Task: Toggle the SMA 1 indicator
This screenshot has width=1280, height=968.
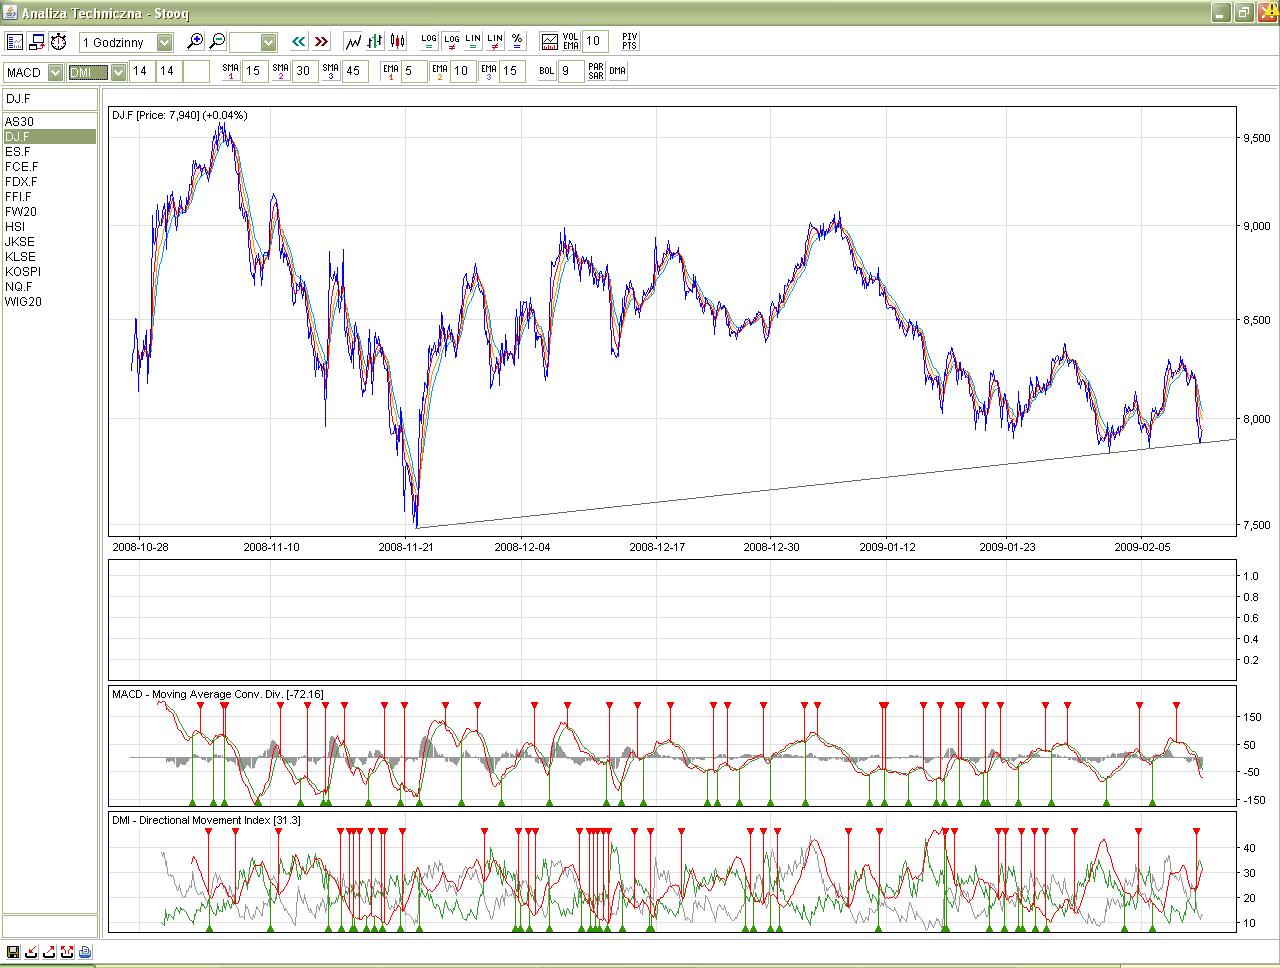Action: [231, 71]
